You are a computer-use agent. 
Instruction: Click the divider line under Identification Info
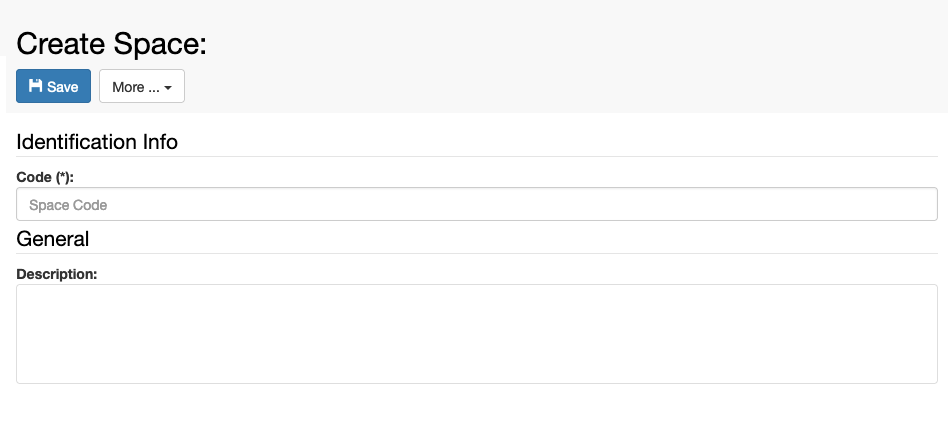pyautogui.click(x=476, y=156)
